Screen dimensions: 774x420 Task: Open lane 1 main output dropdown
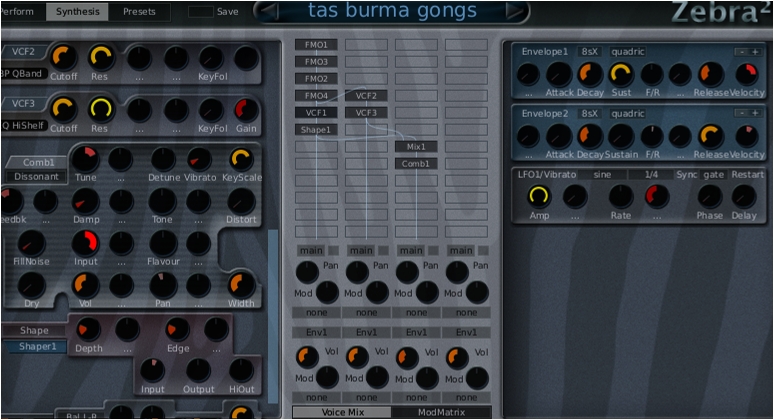[x=311, y=251]
